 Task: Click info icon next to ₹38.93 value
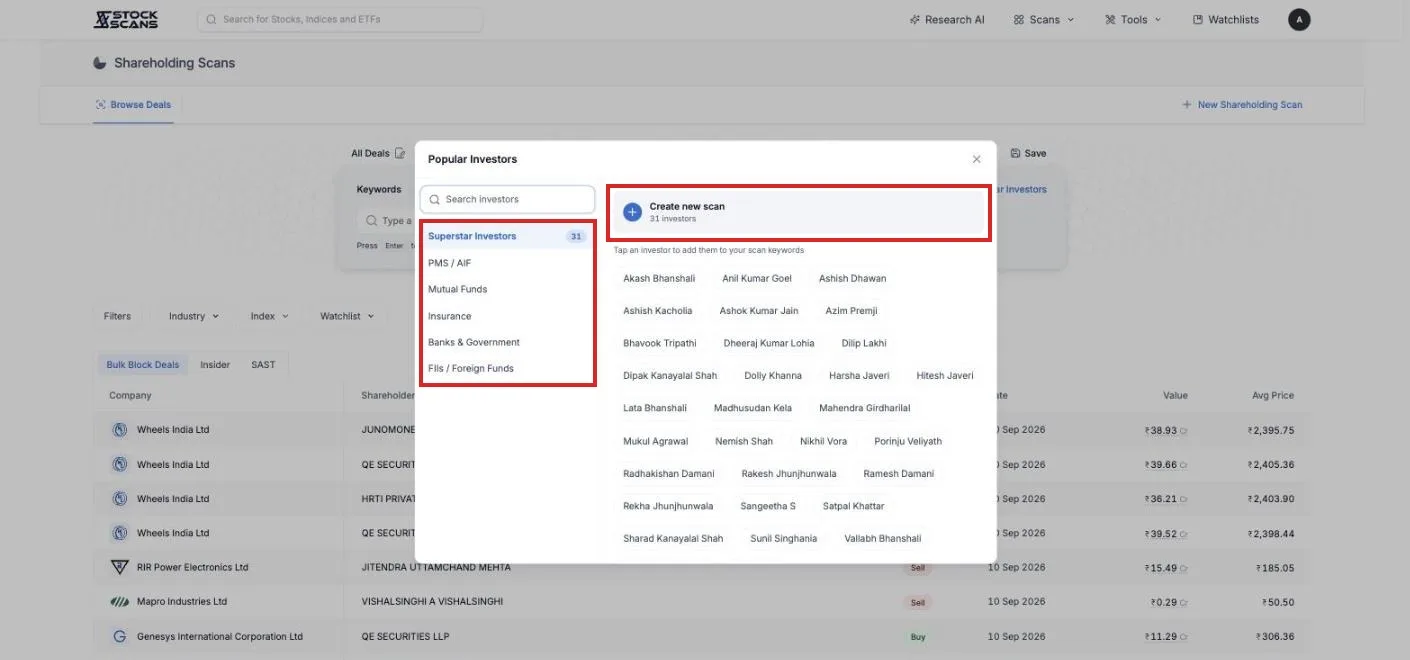[x=1184, y=431]
